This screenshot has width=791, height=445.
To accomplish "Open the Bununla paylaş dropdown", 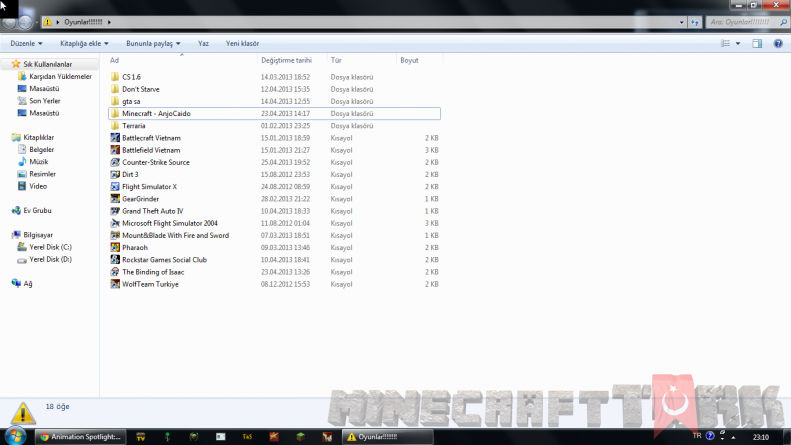I will 153,43.
